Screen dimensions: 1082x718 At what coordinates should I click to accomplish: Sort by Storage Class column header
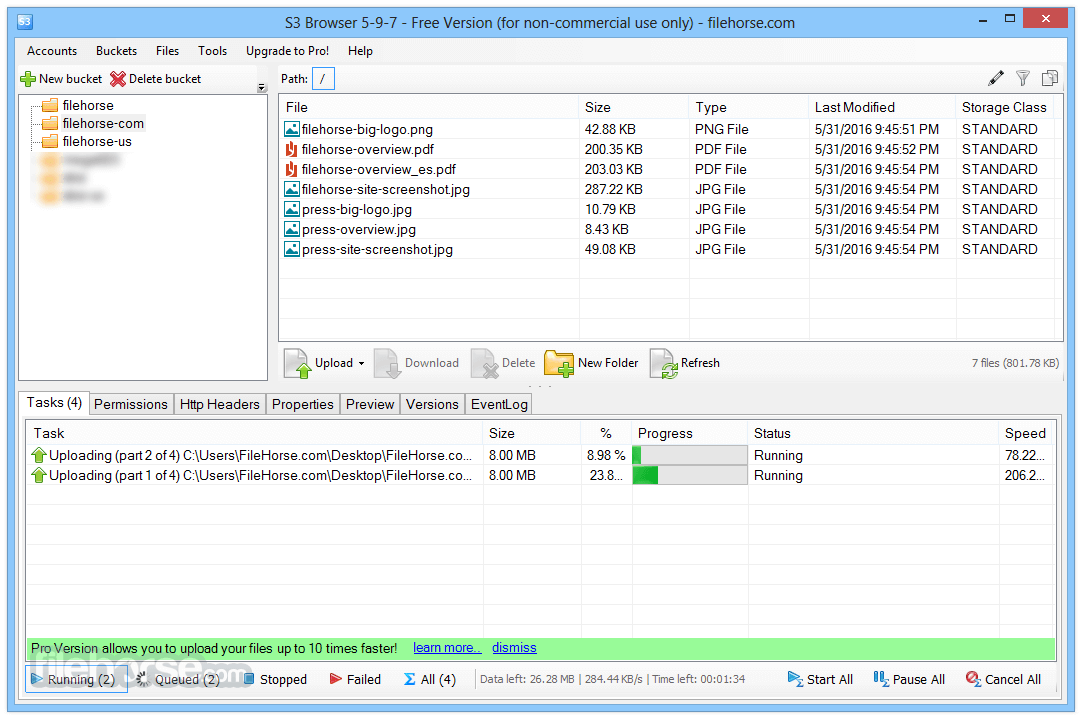click(x=1005, y=108)
